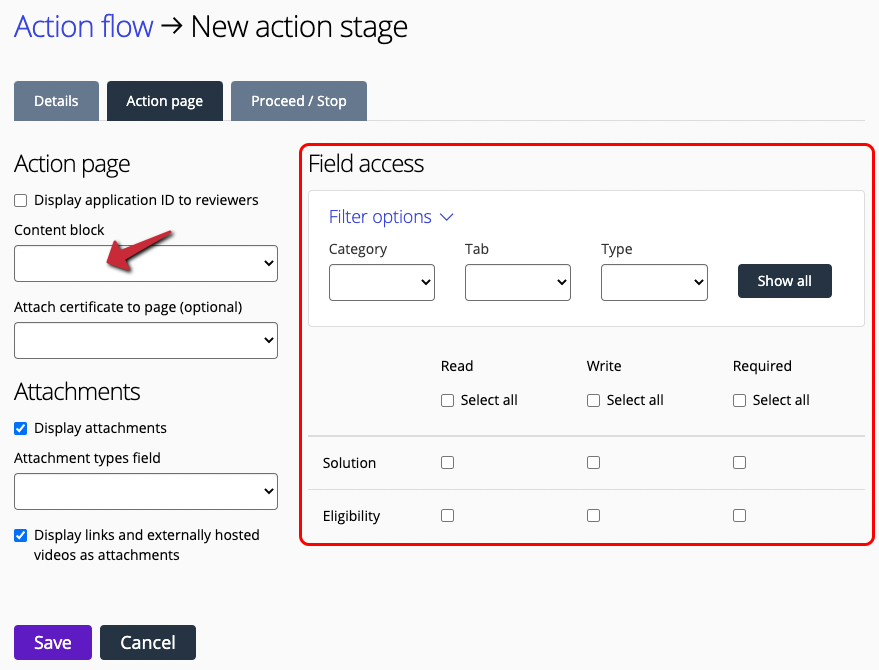Image resolution: width=879 pixels, height=670 pixels.
Task: Enable Read access for Solution
Action: click(447, 463)
